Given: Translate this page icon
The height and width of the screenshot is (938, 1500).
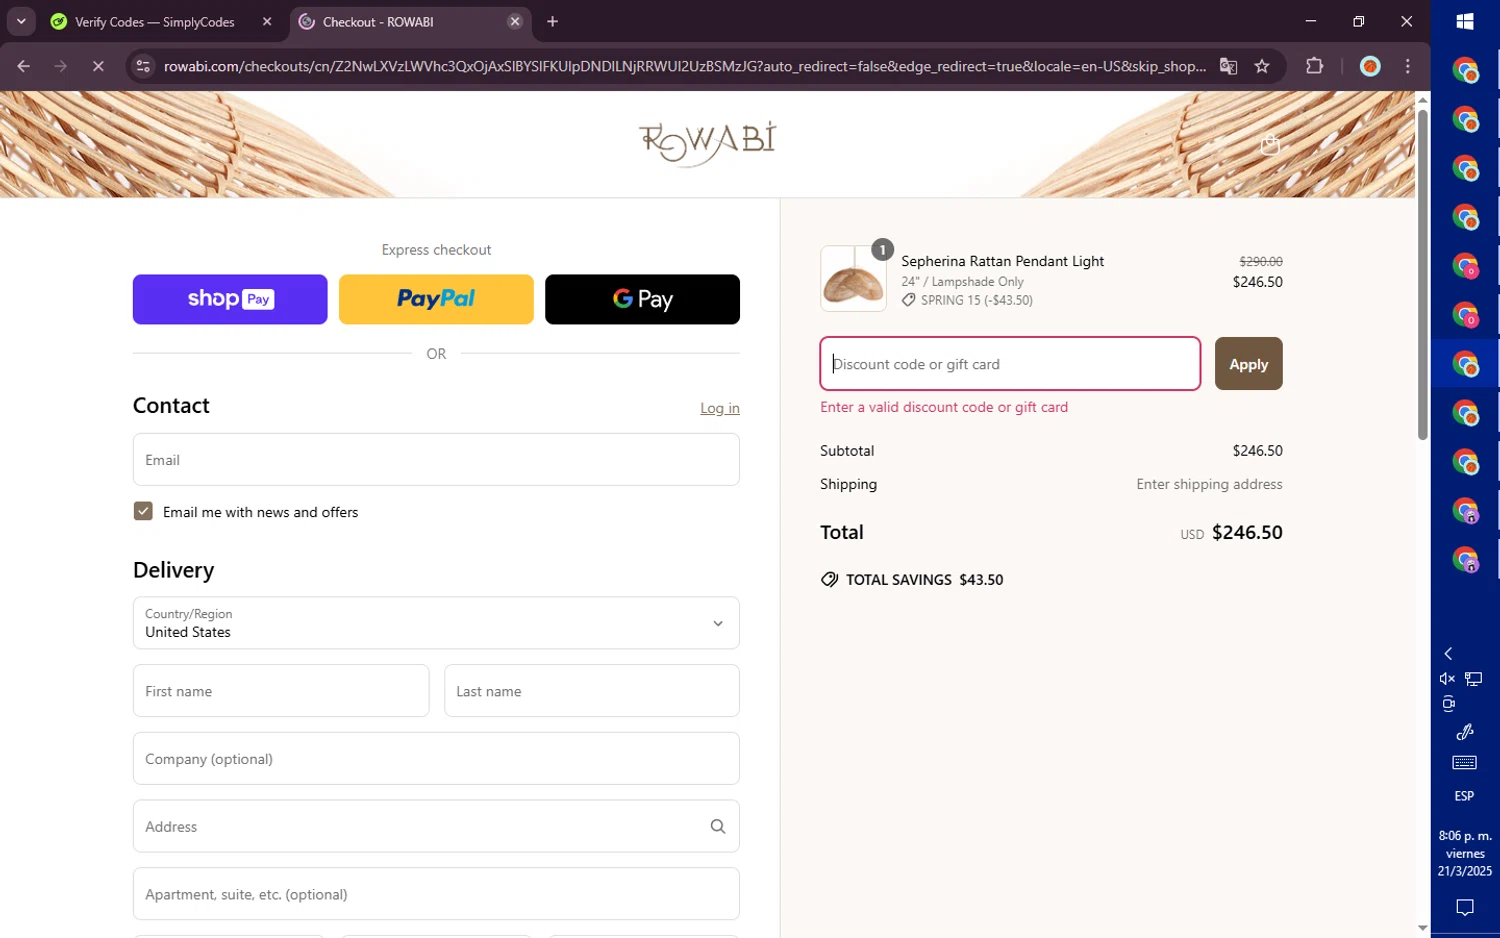Looking at the screenshot, I should click(x=1228, y=66).
